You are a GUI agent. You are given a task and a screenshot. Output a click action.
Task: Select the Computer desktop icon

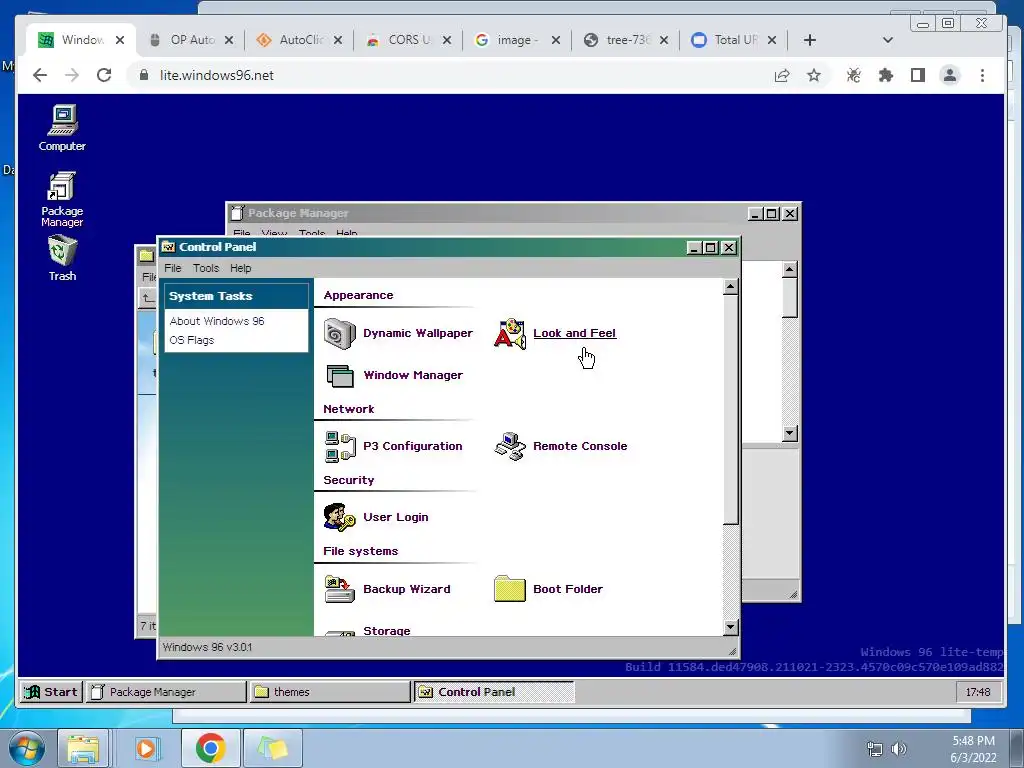tap(62, 128)
